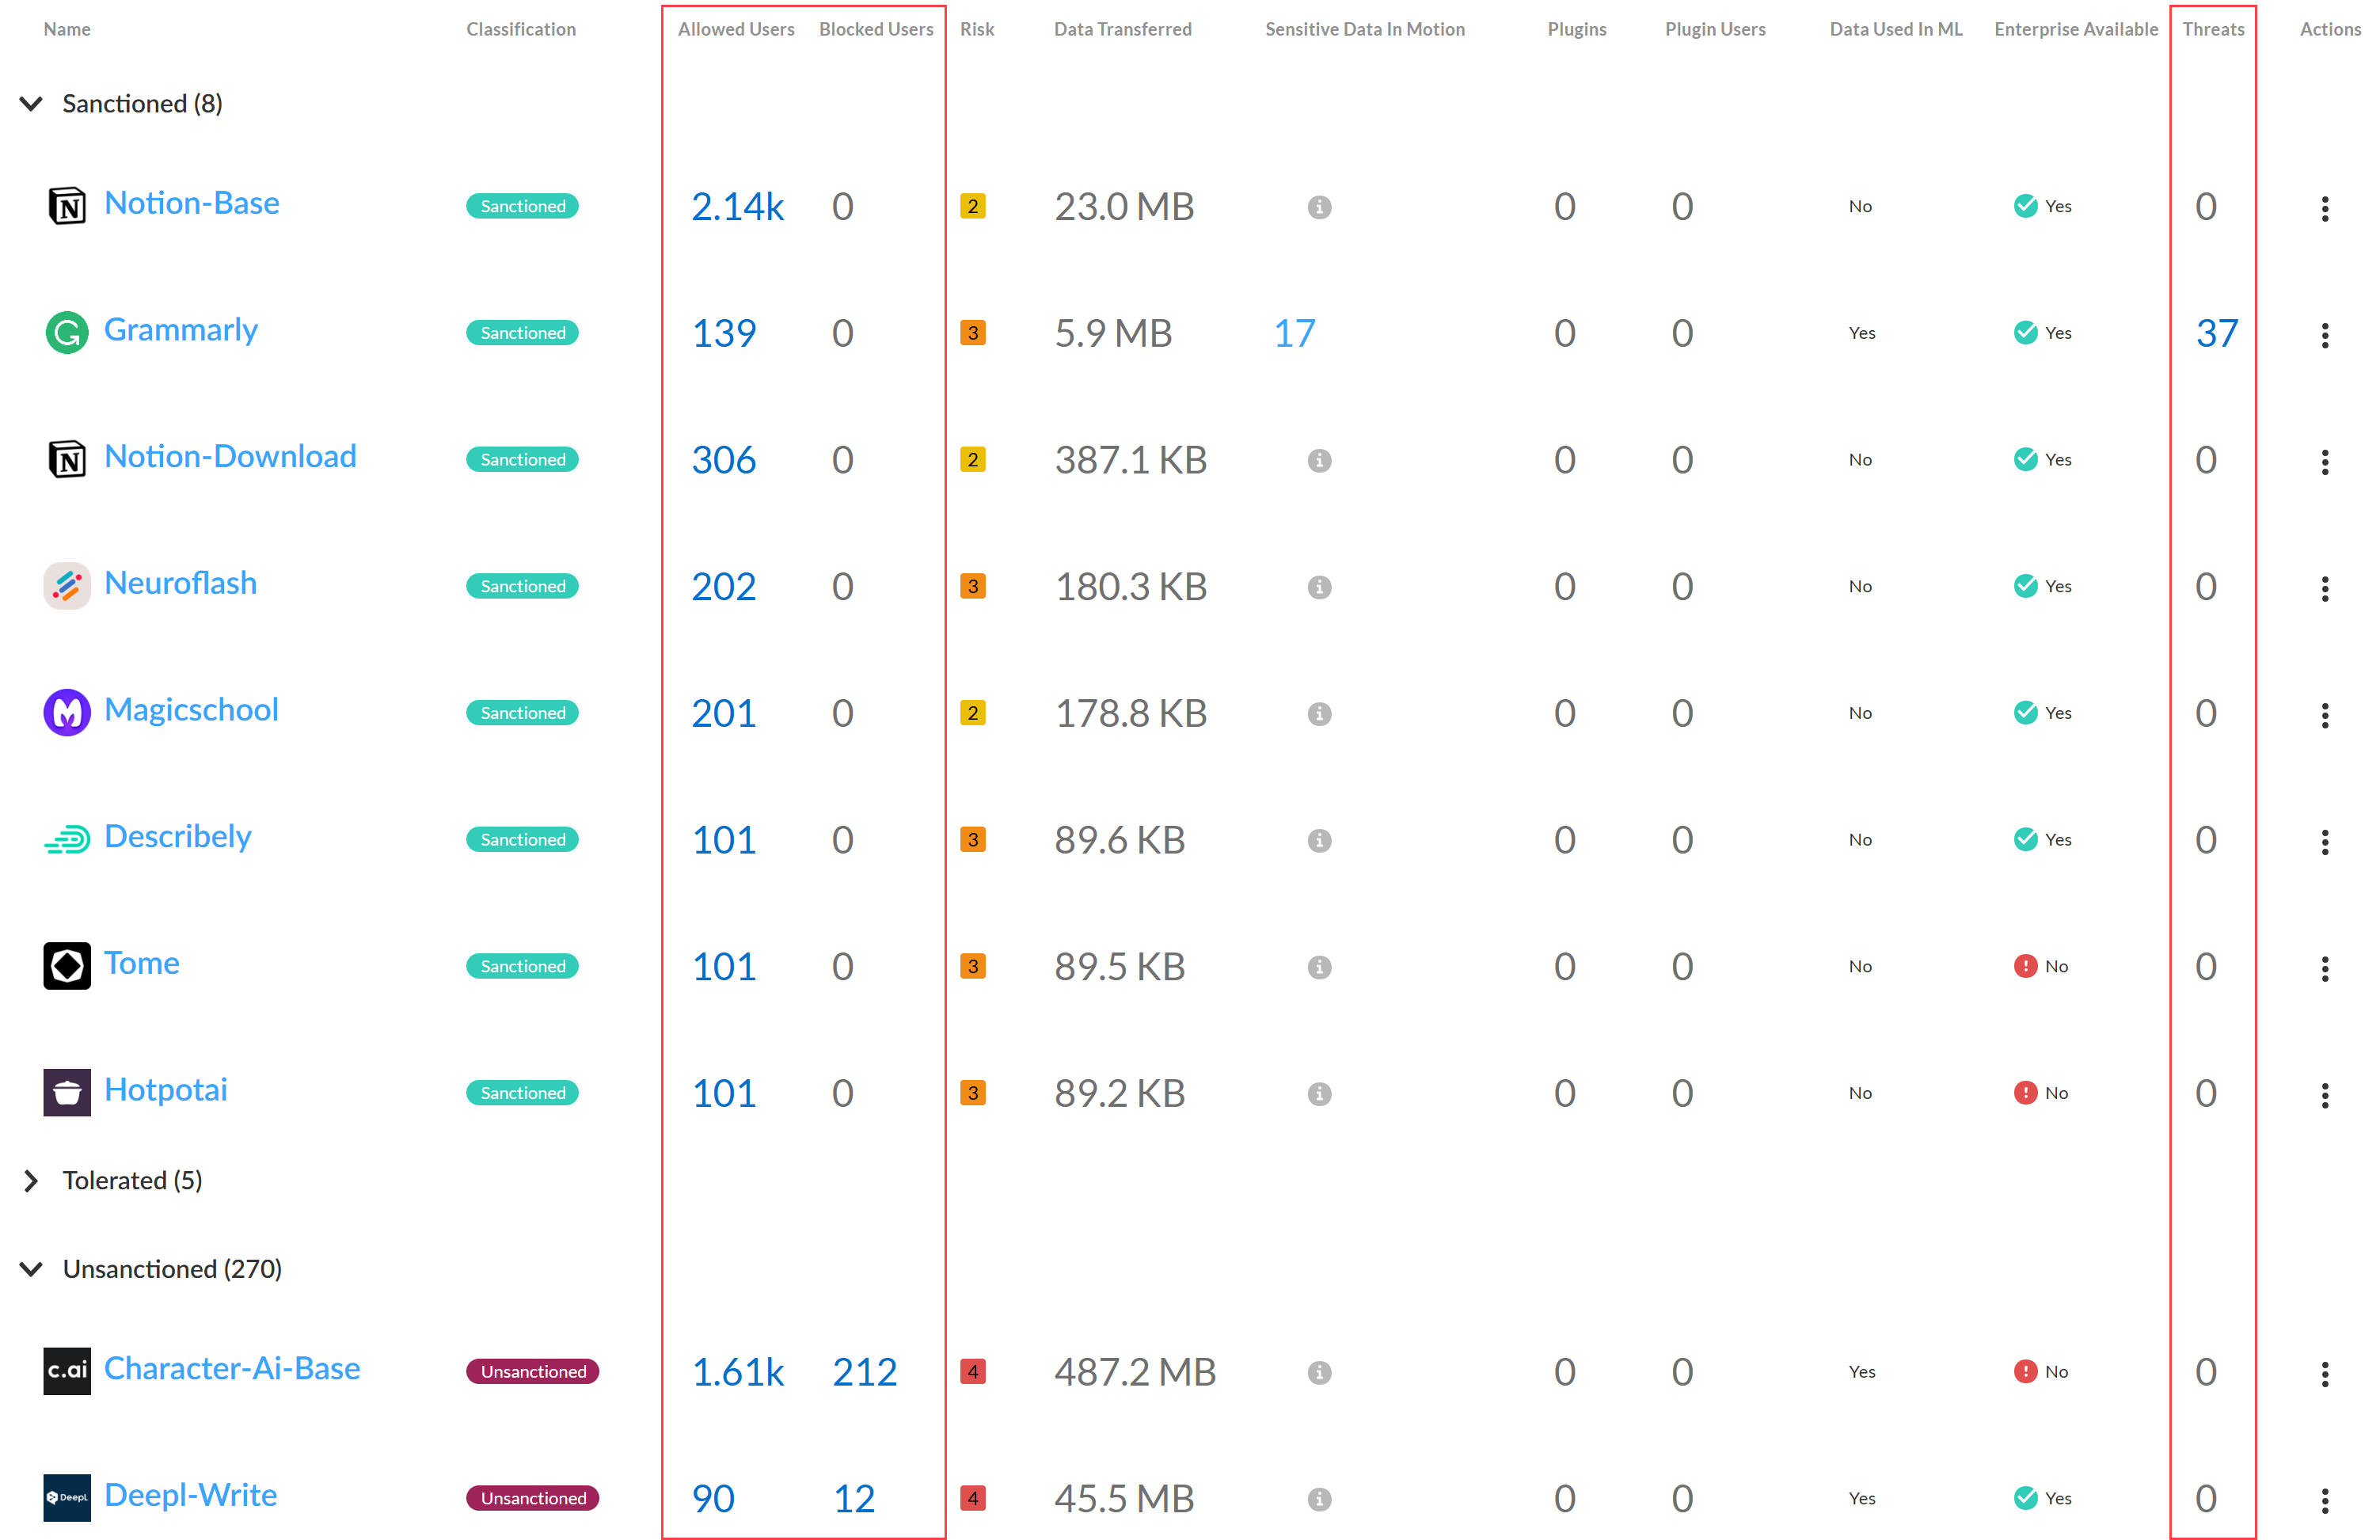This screenshot has height=1540, width=2380.
Task: Click Character-Ai-Base c.ai logo icon
Action: (67, 1370)
